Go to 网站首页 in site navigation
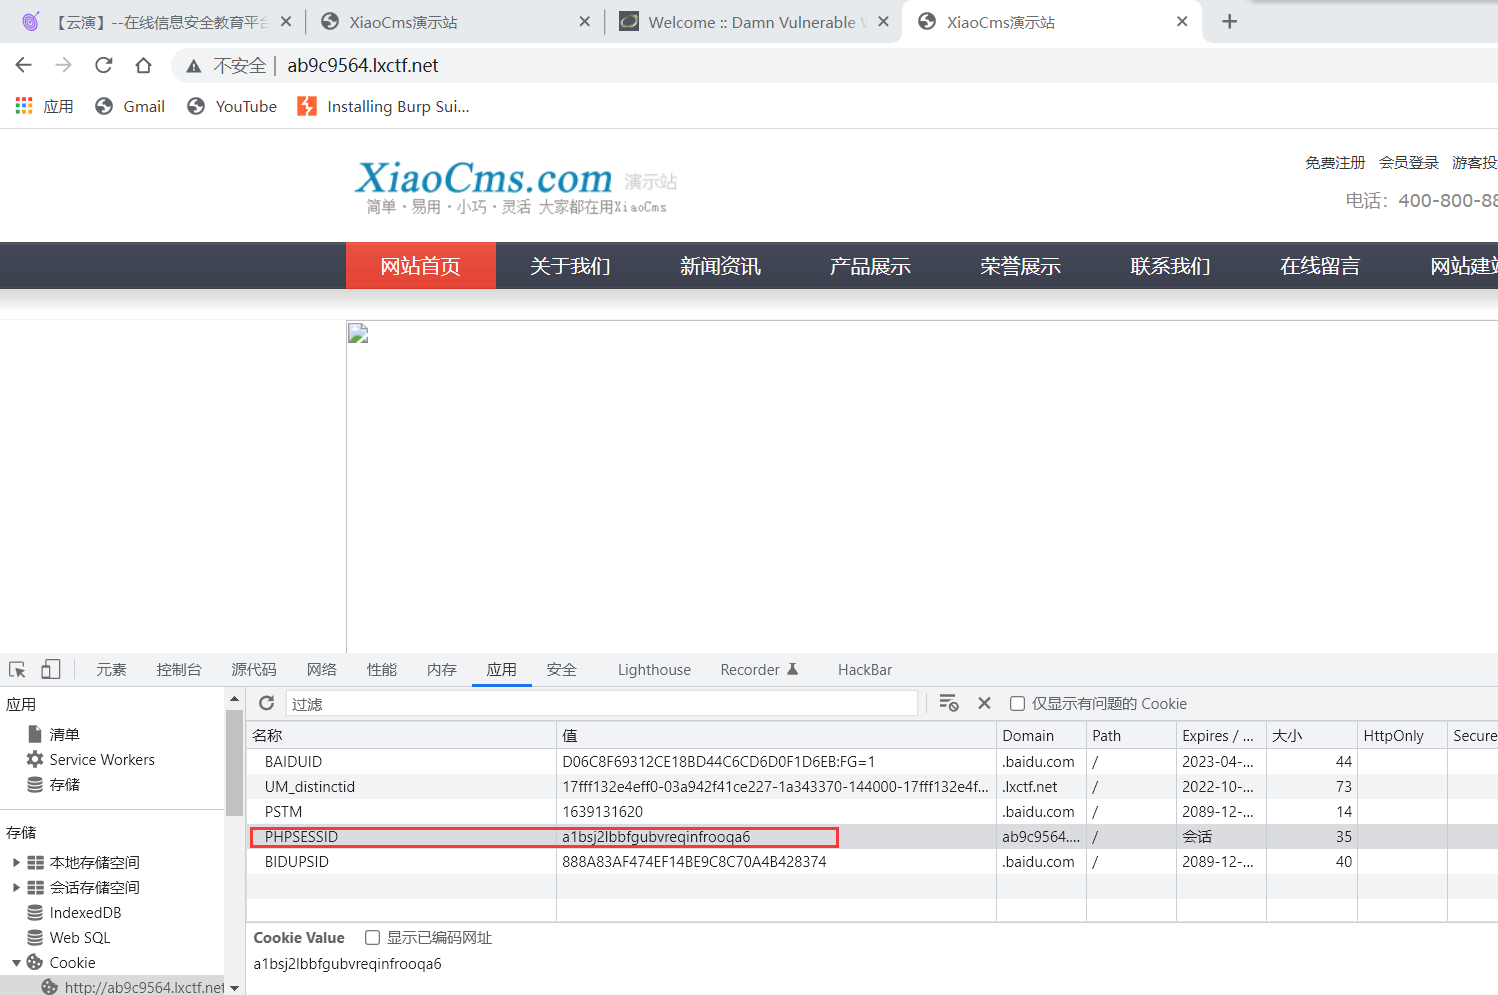 point(421,266)
